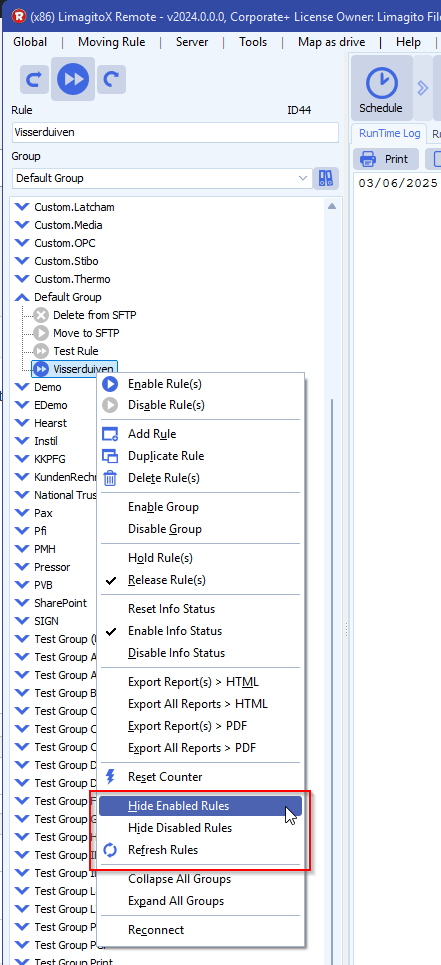Viewport: 441px width, 965px height.
Task: Choose Disable Group in context menu
Action: click(201, 529)
